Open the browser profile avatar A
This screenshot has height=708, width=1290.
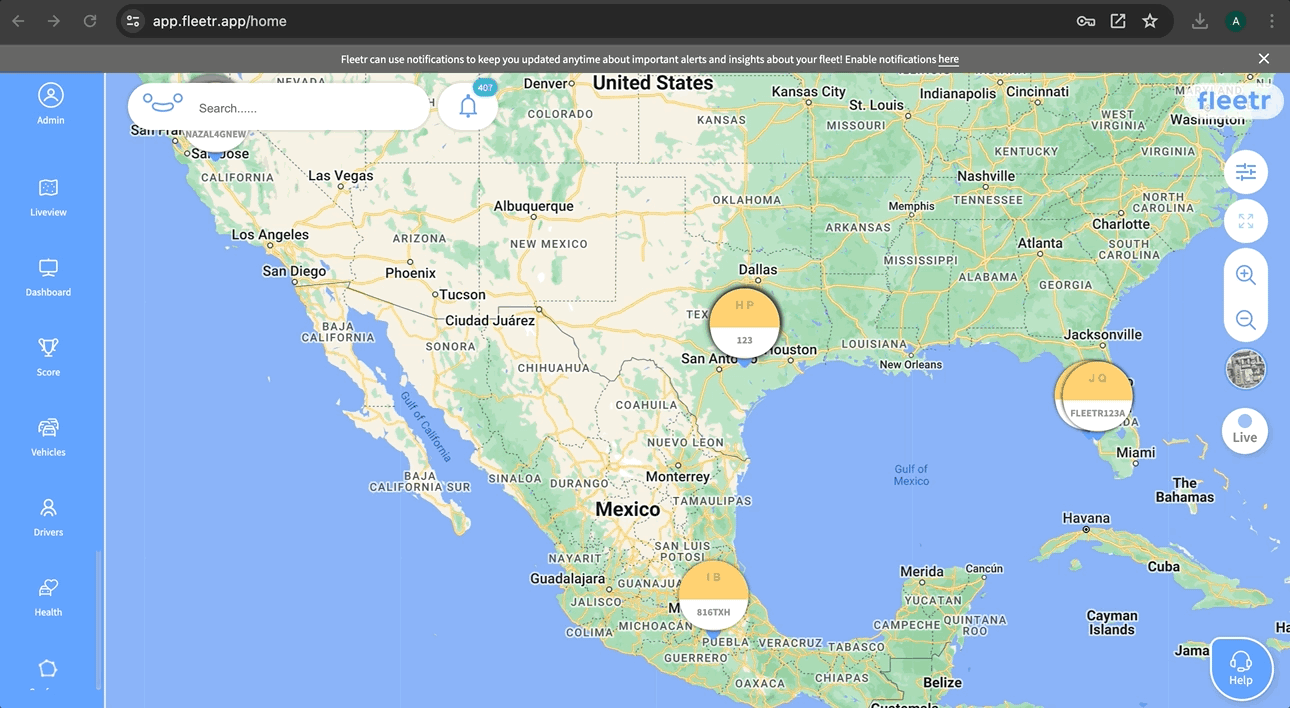click(x=1236, y=21)
